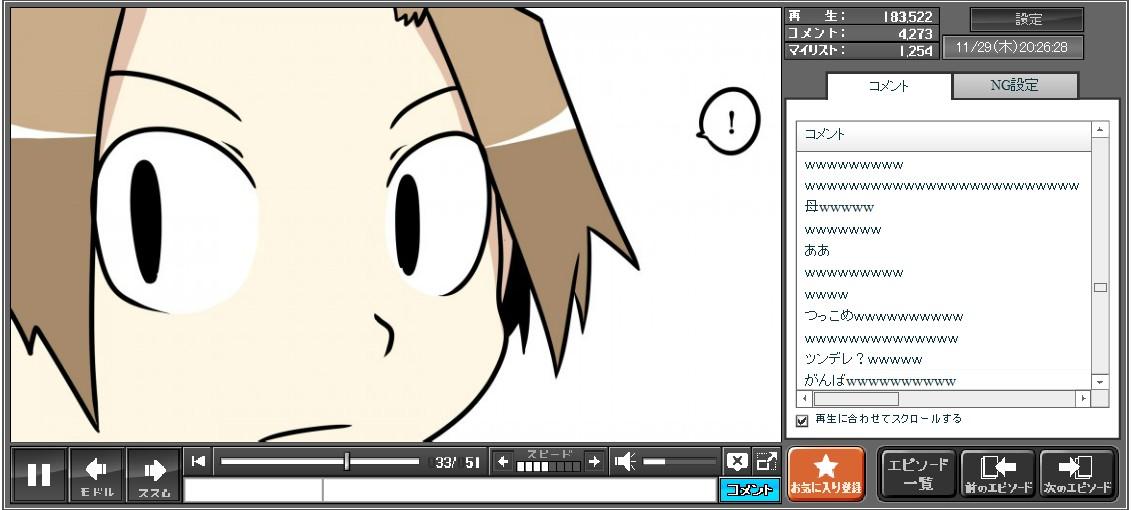The width and height of the screenshot is (1131, 510).
Task: Hide on-screen comments with the X bubble icon
Action: pyautogui.click(x=737, y=461)
